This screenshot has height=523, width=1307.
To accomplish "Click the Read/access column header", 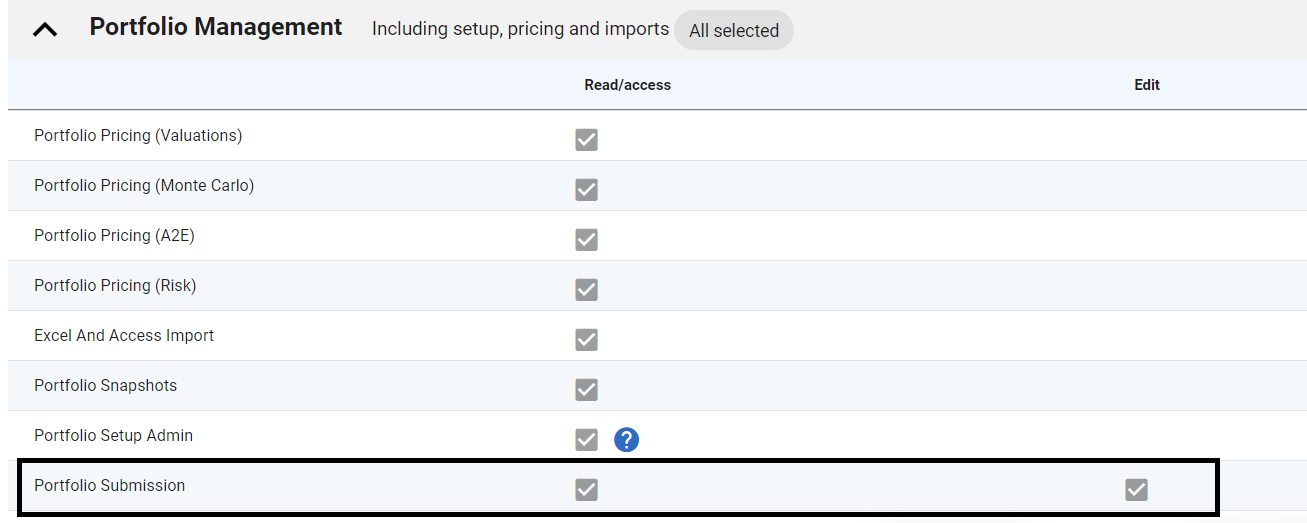I will 627,85.
